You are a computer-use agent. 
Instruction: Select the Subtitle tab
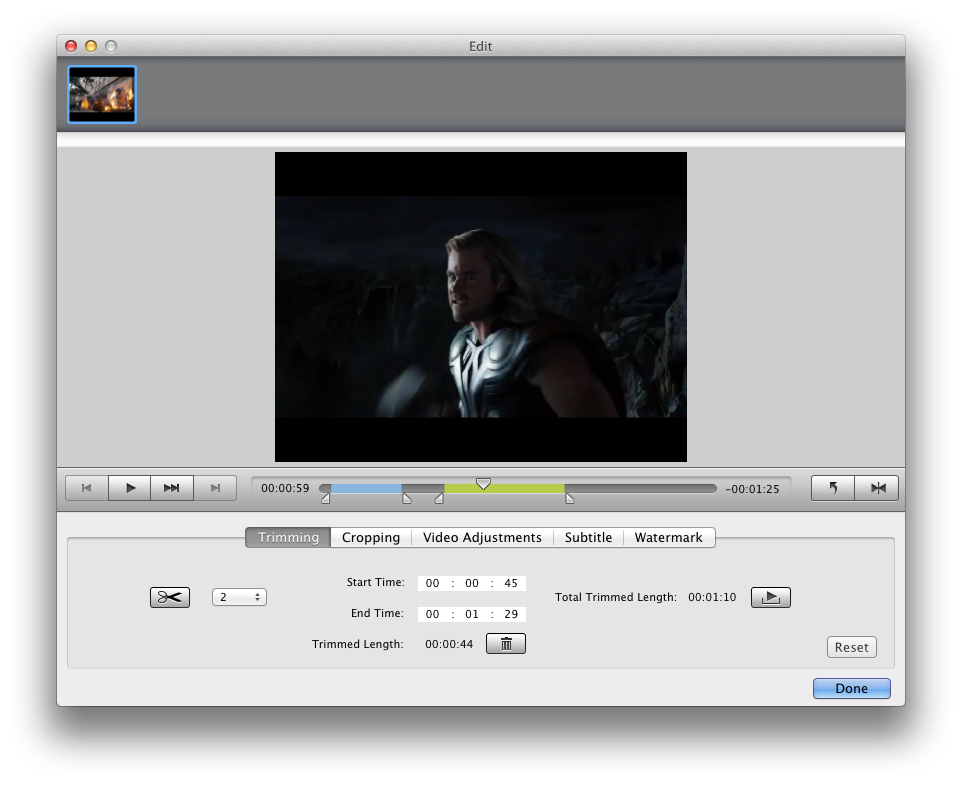coord(588,538)
